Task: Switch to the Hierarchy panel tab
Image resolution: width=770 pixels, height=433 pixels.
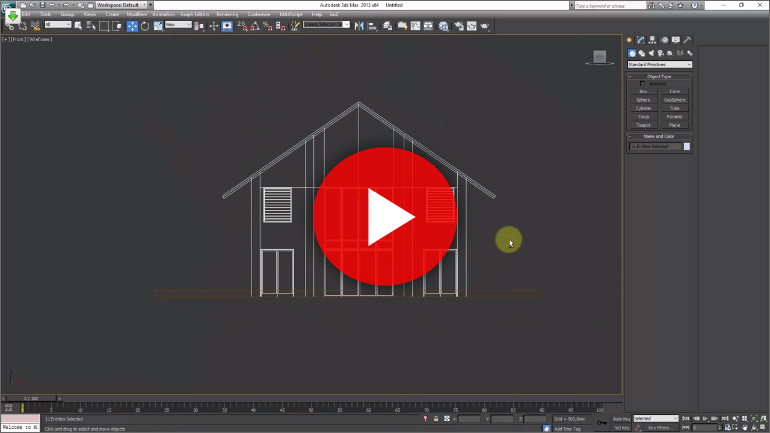Action: click(x=652, y=40)
